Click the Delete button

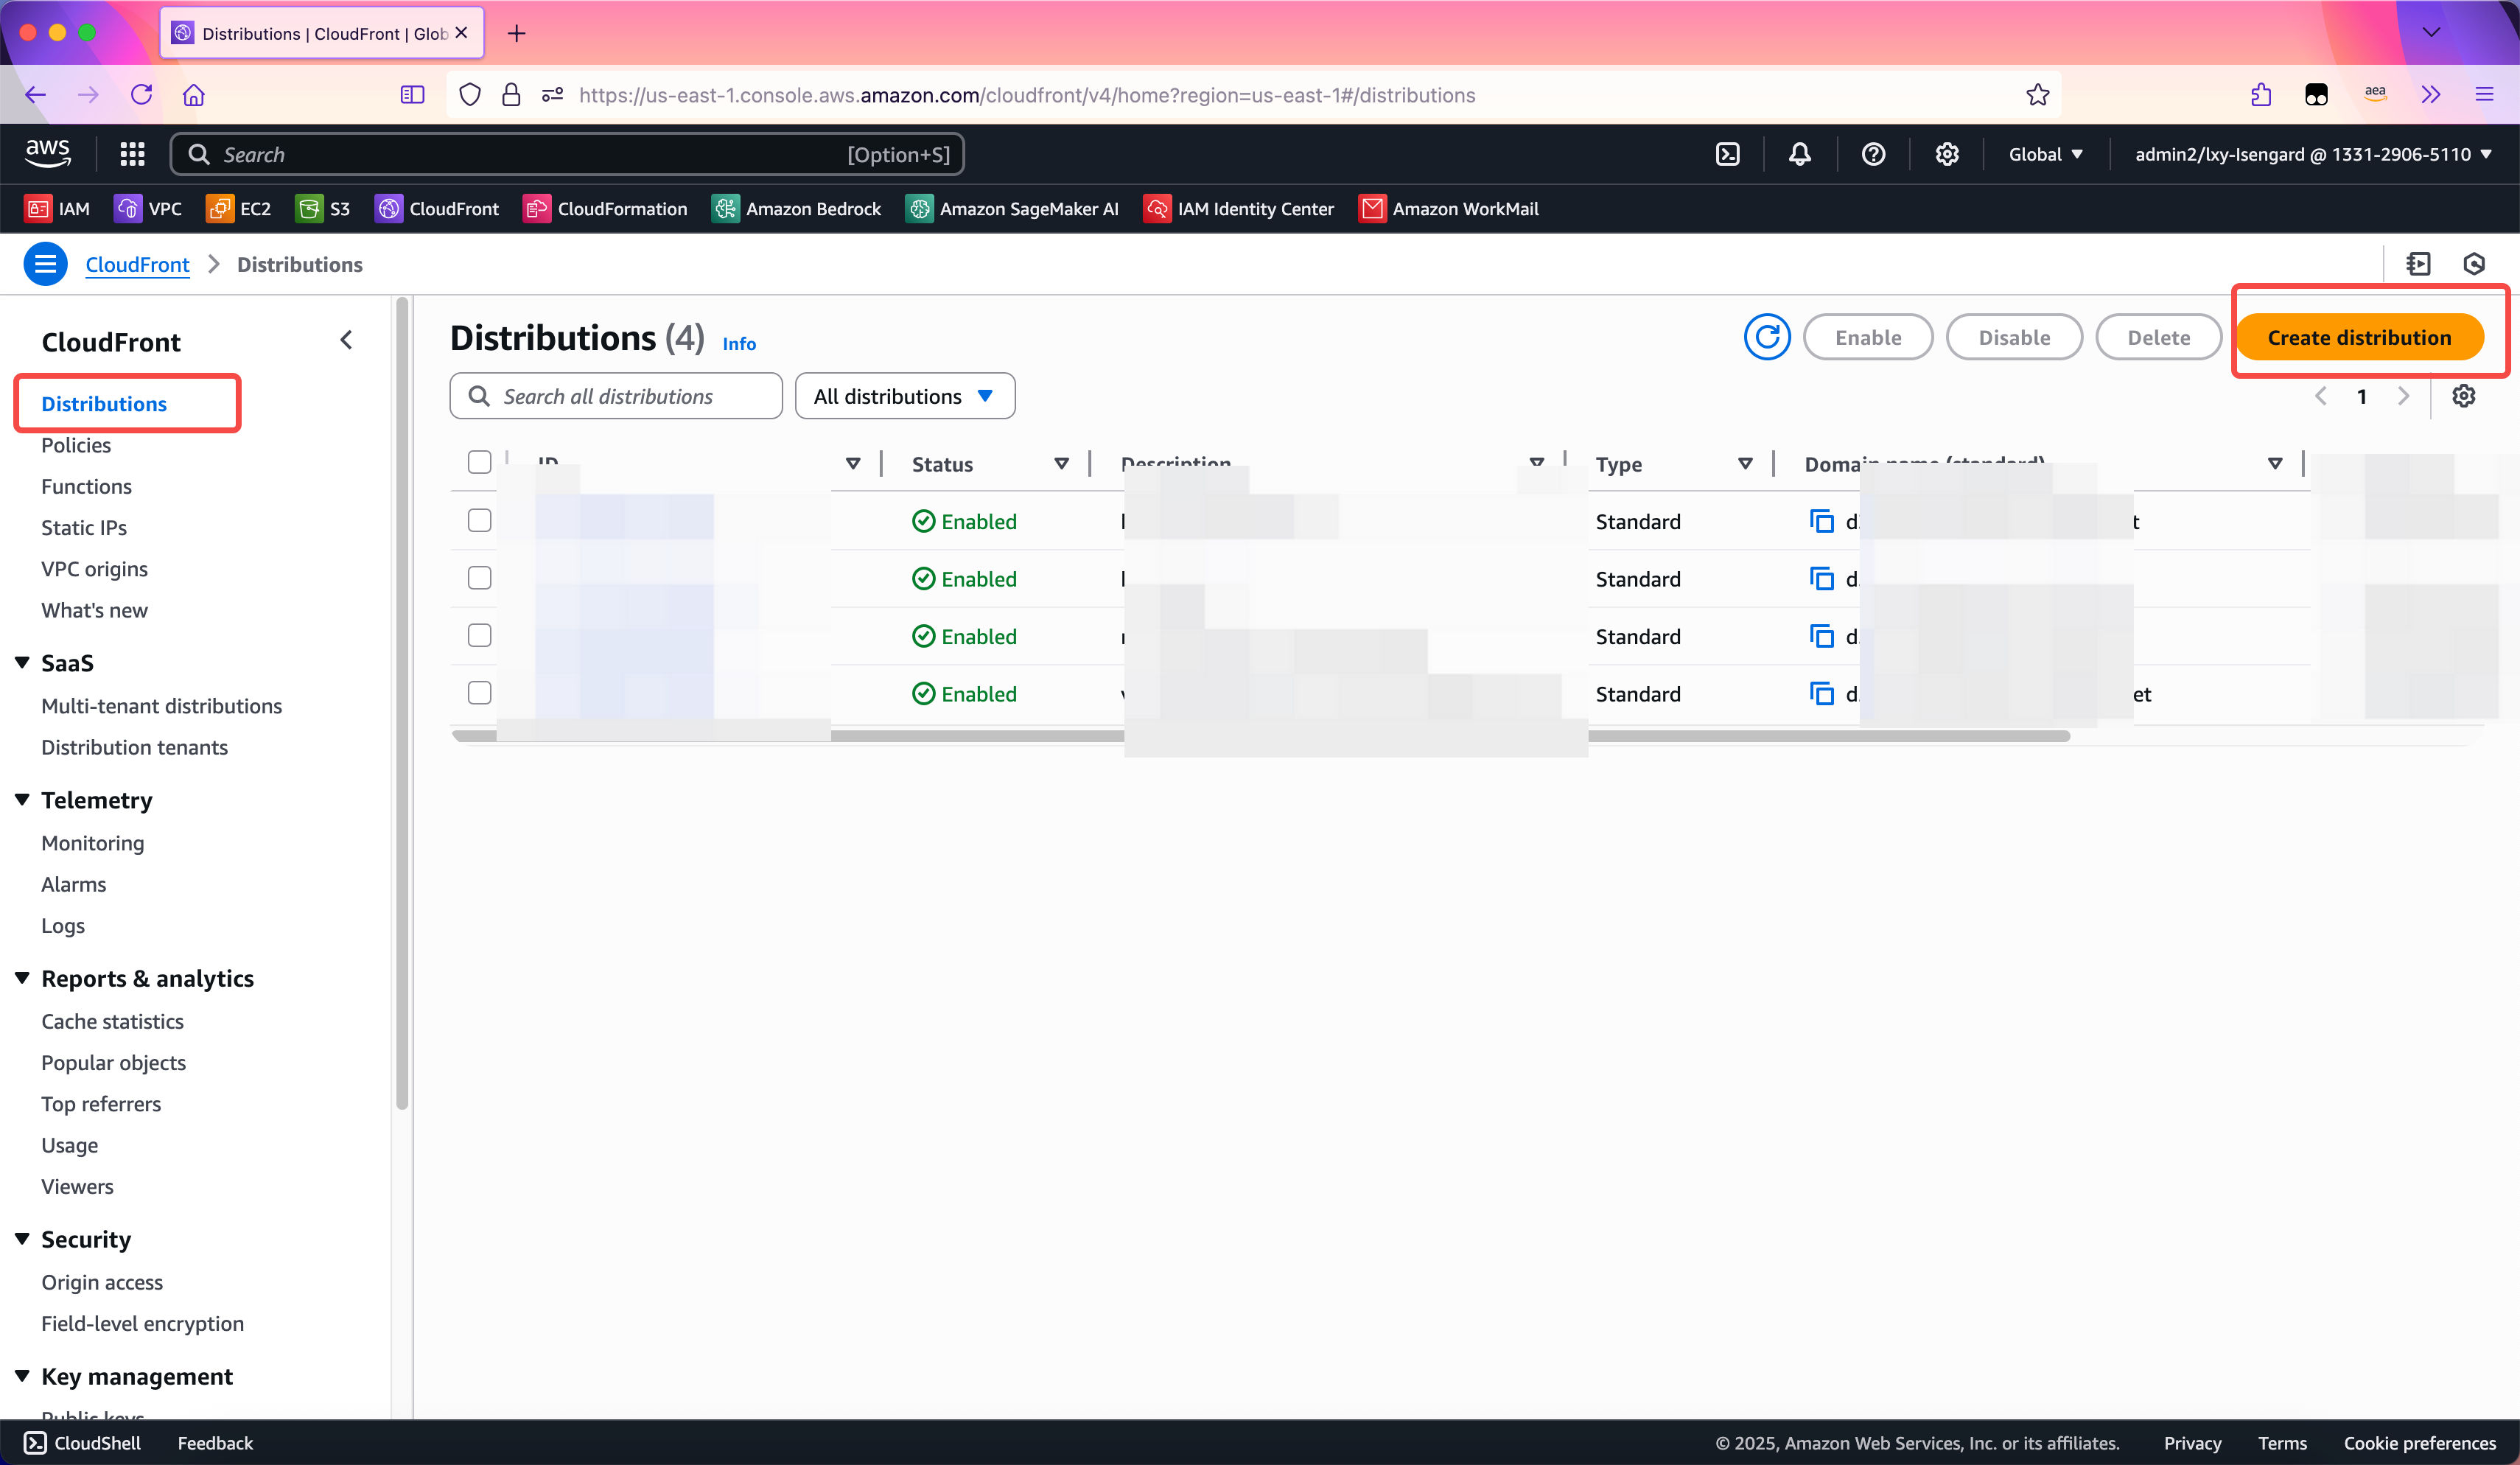[2158, 337]
